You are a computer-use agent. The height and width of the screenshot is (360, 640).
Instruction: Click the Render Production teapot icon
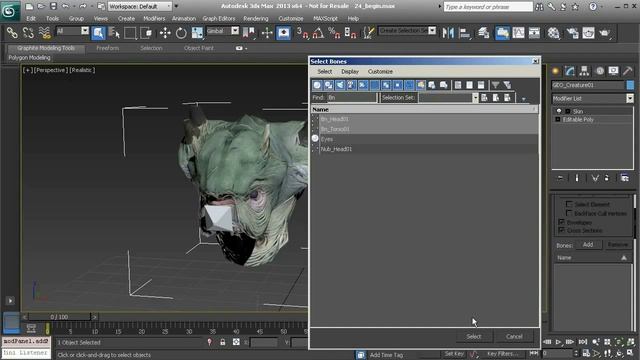coord(604,33)
